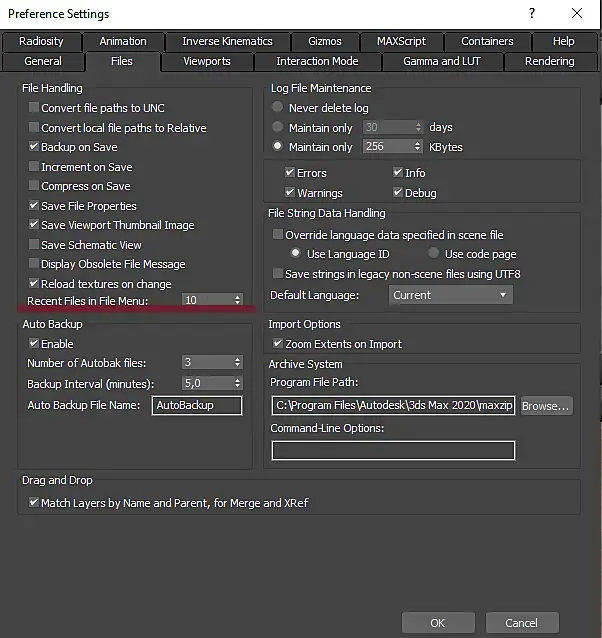Uncheck the Info log checkbox

398,173
